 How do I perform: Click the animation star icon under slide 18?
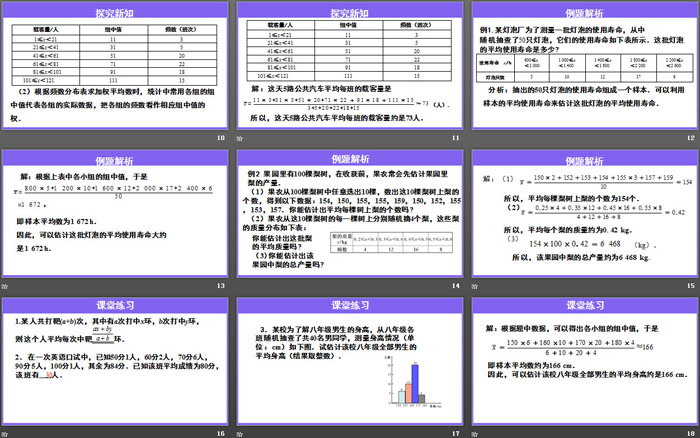(475, 434)
